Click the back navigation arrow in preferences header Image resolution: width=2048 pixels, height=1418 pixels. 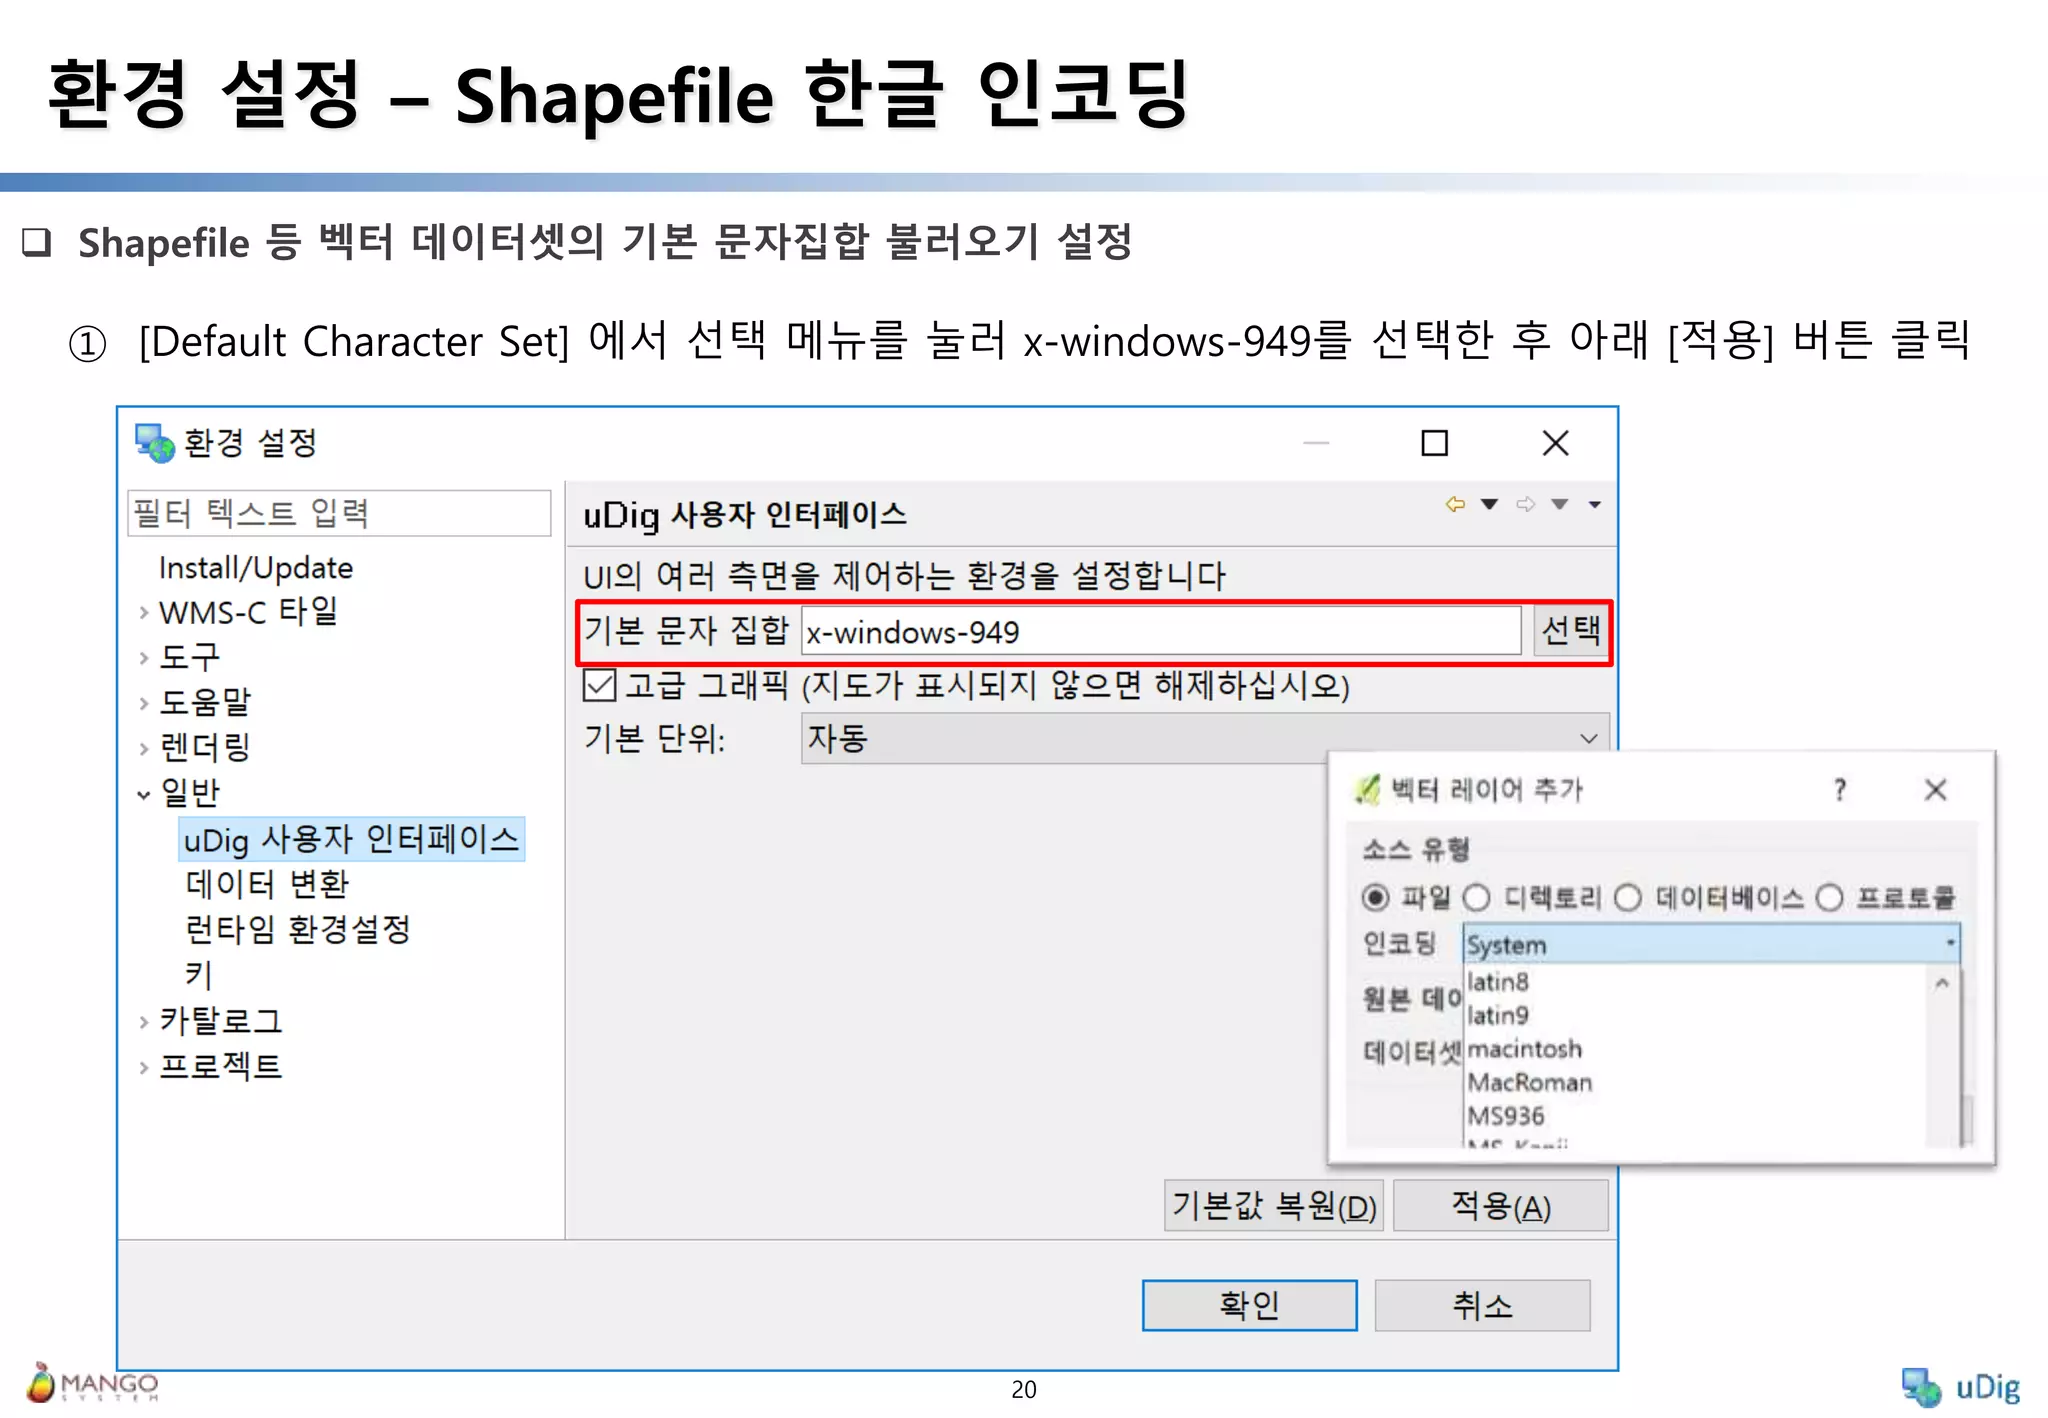click(x=1455, y=504)
